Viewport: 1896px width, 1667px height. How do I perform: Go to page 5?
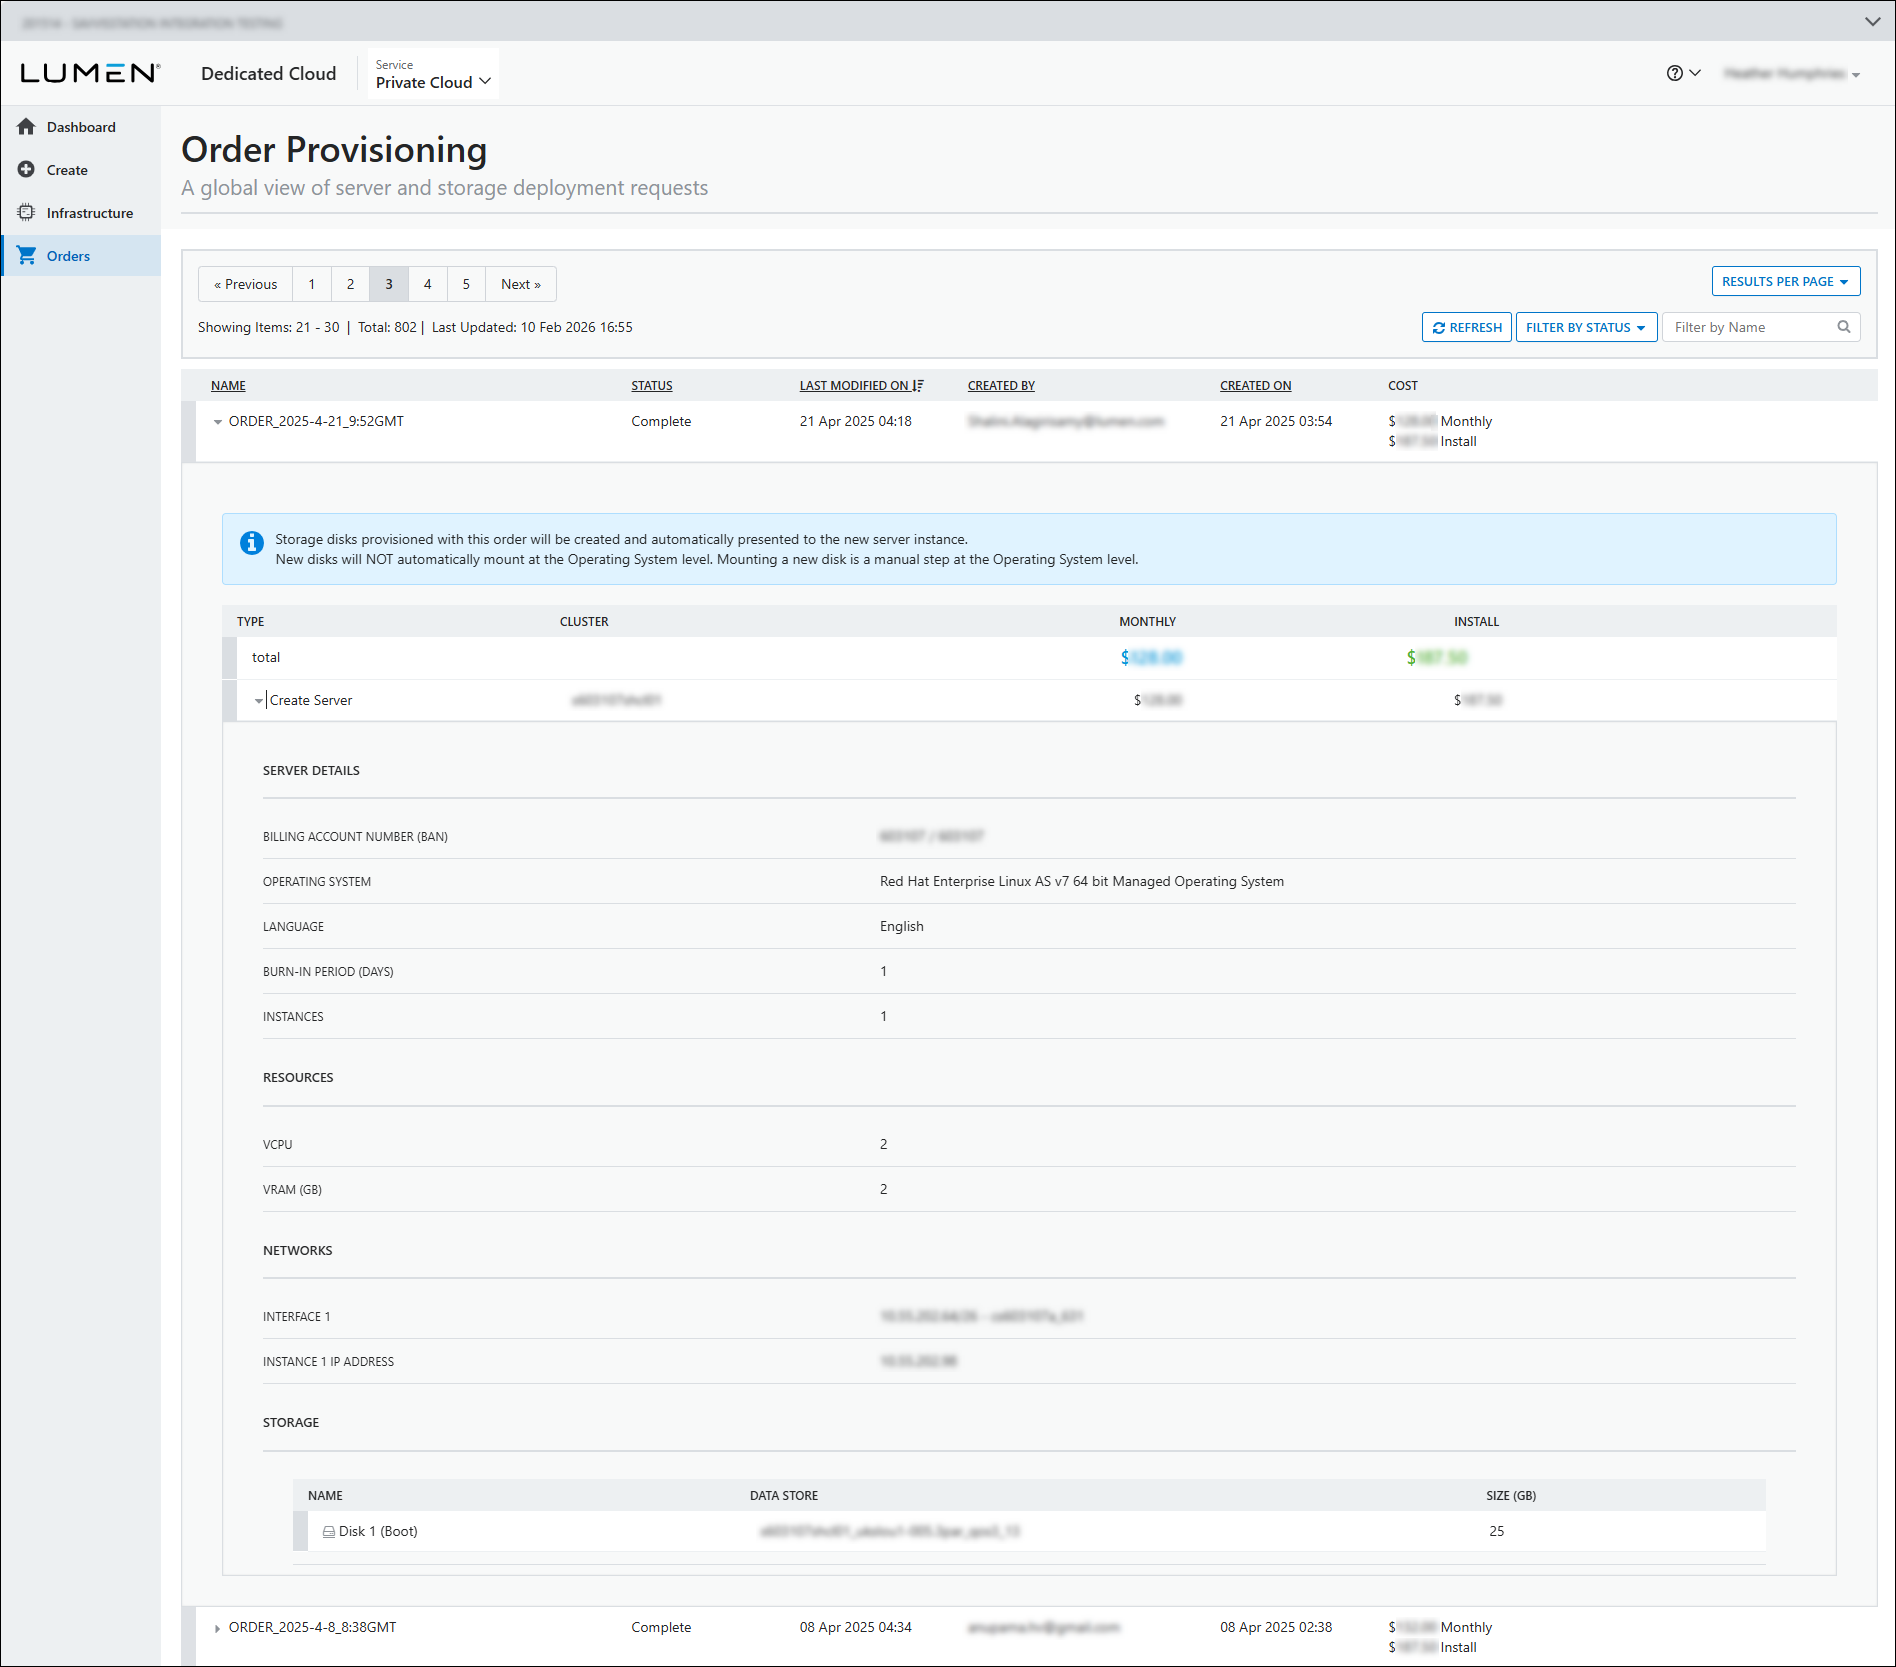(x=466, y=284)
